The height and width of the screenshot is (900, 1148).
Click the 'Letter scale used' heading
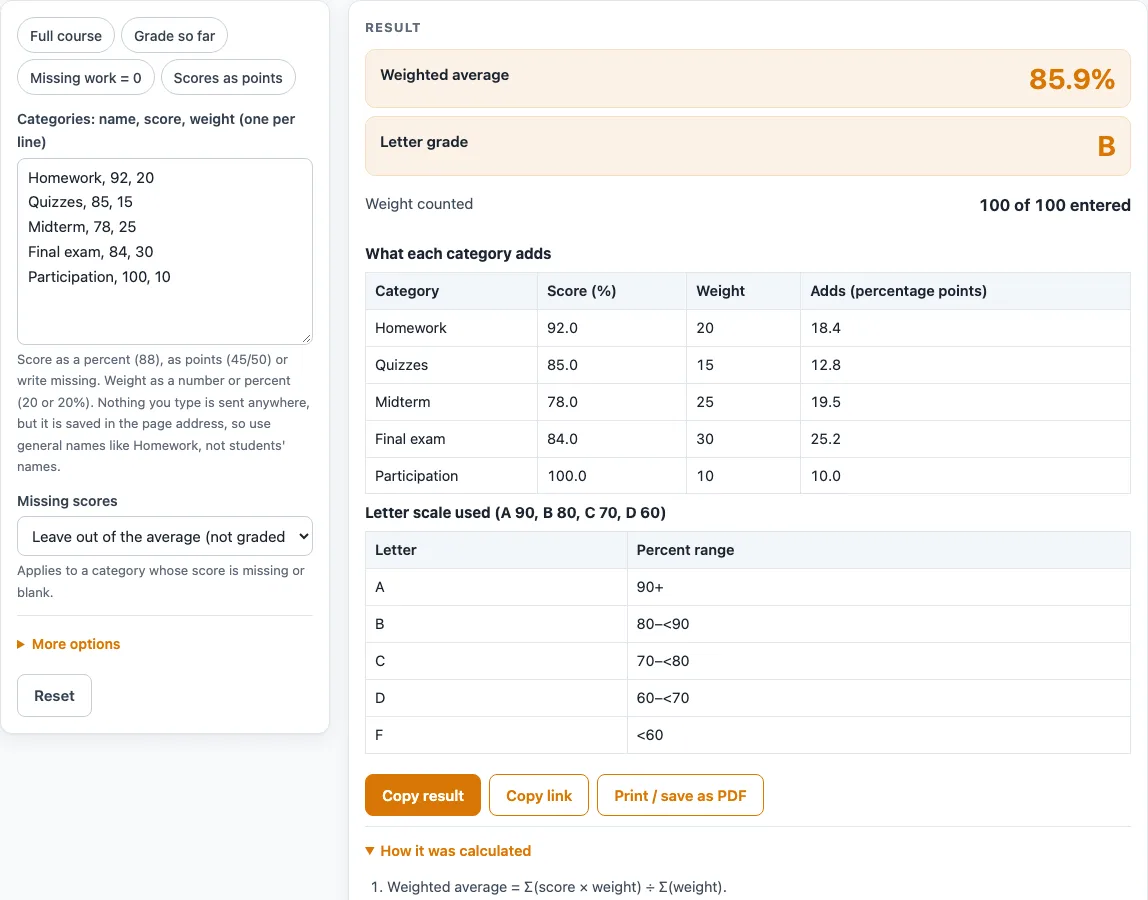click(515, 513)
